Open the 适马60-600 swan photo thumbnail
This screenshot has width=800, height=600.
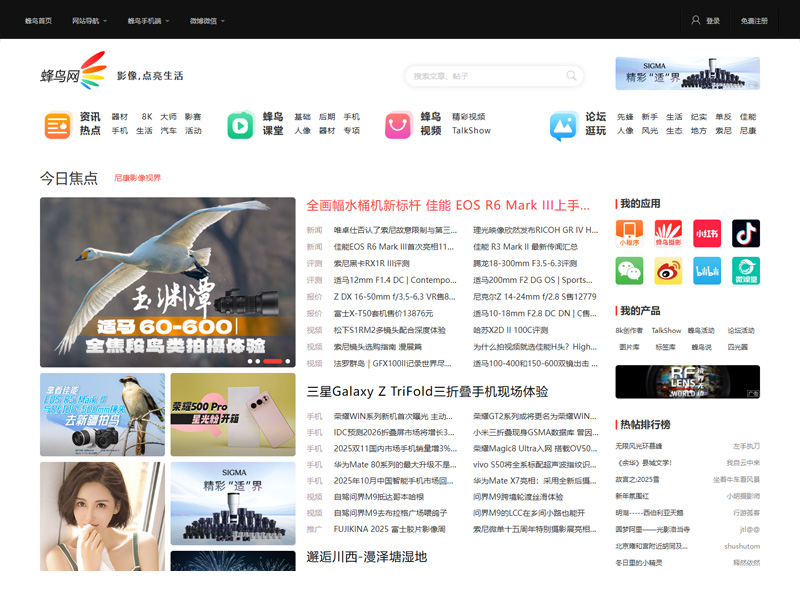tap(167, 280)
